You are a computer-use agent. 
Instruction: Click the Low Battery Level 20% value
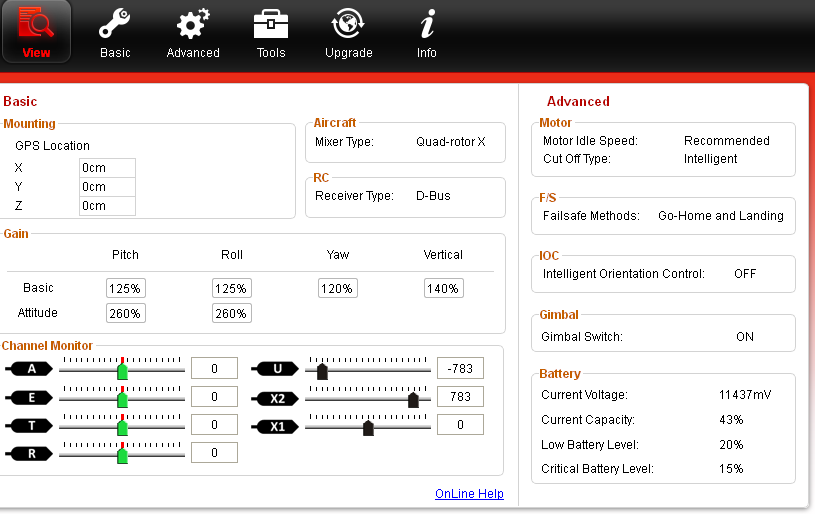[x=731, y=445]
